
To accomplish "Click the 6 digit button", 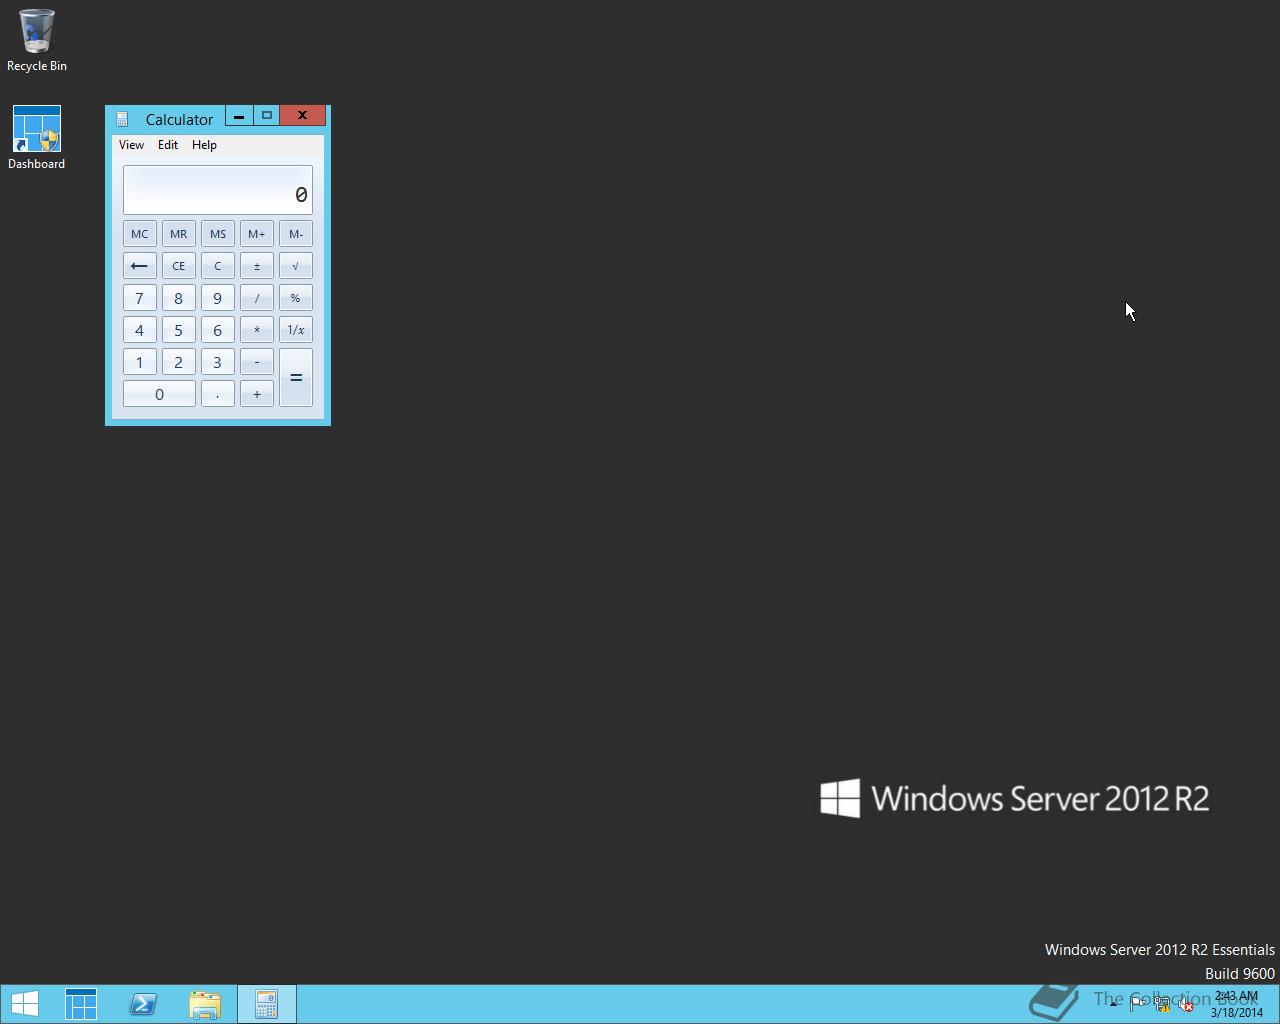I will click(x=218, y=330).
